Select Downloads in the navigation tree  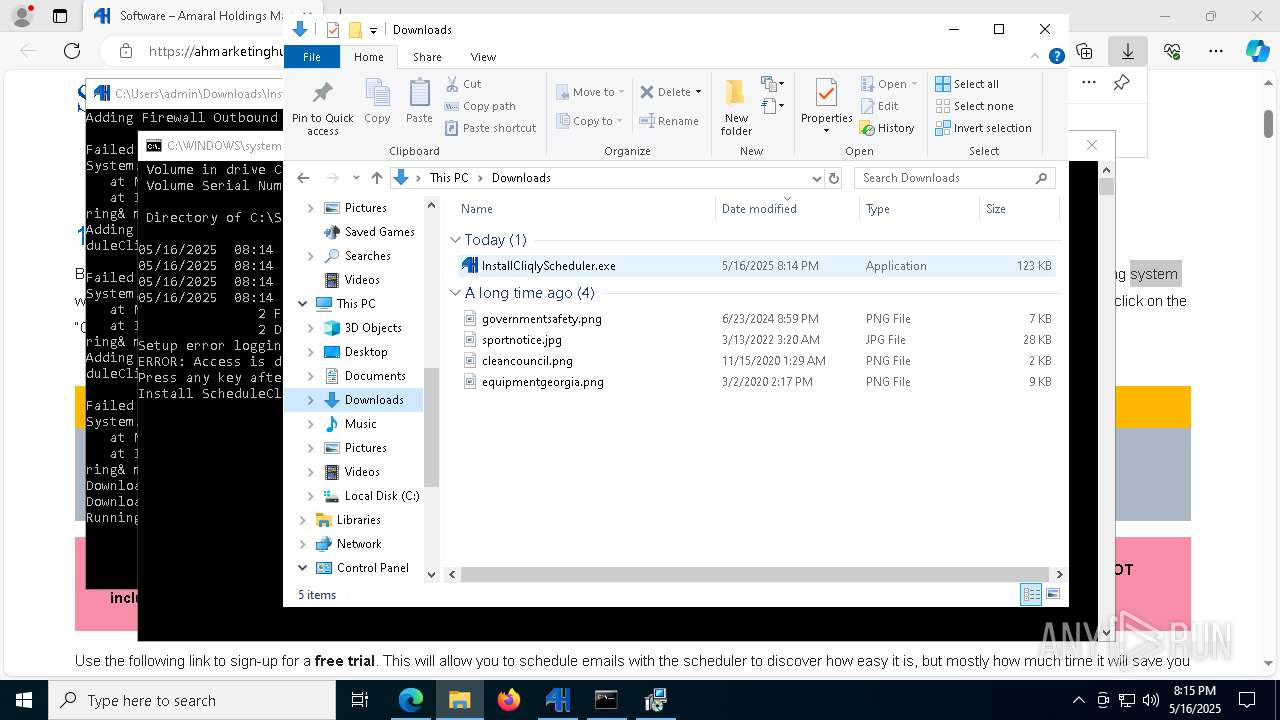[x=373, y=400]
